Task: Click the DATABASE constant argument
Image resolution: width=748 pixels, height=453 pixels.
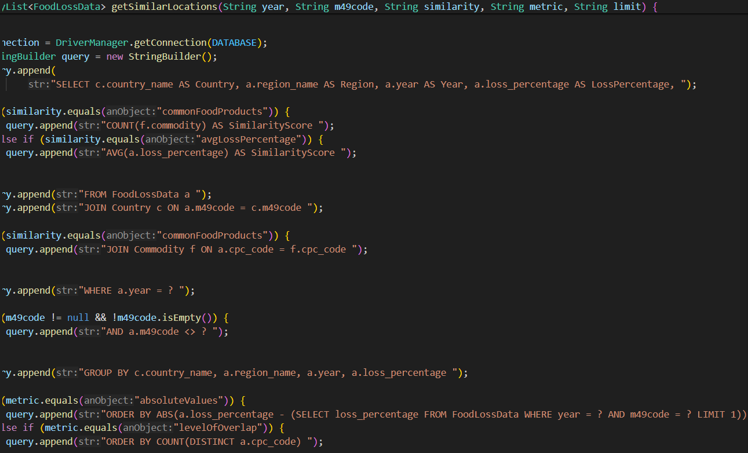Action: (234, 42)
